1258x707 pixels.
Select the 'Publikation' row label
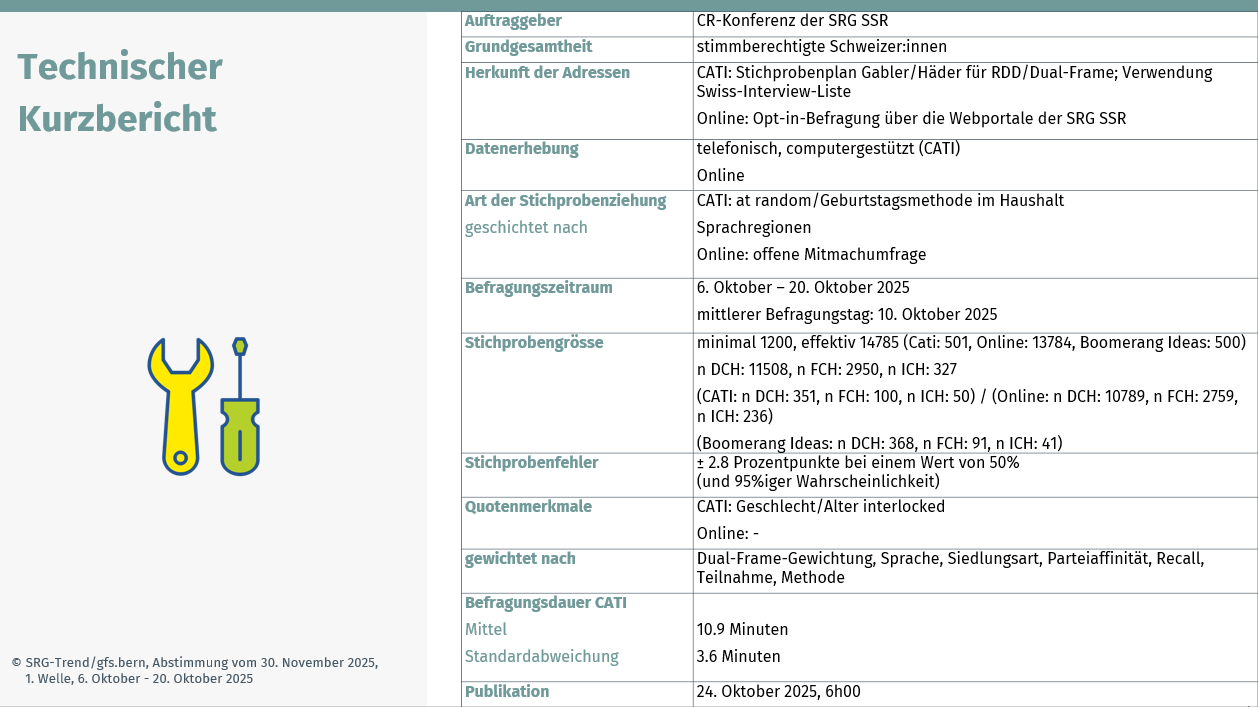point(507,692)
